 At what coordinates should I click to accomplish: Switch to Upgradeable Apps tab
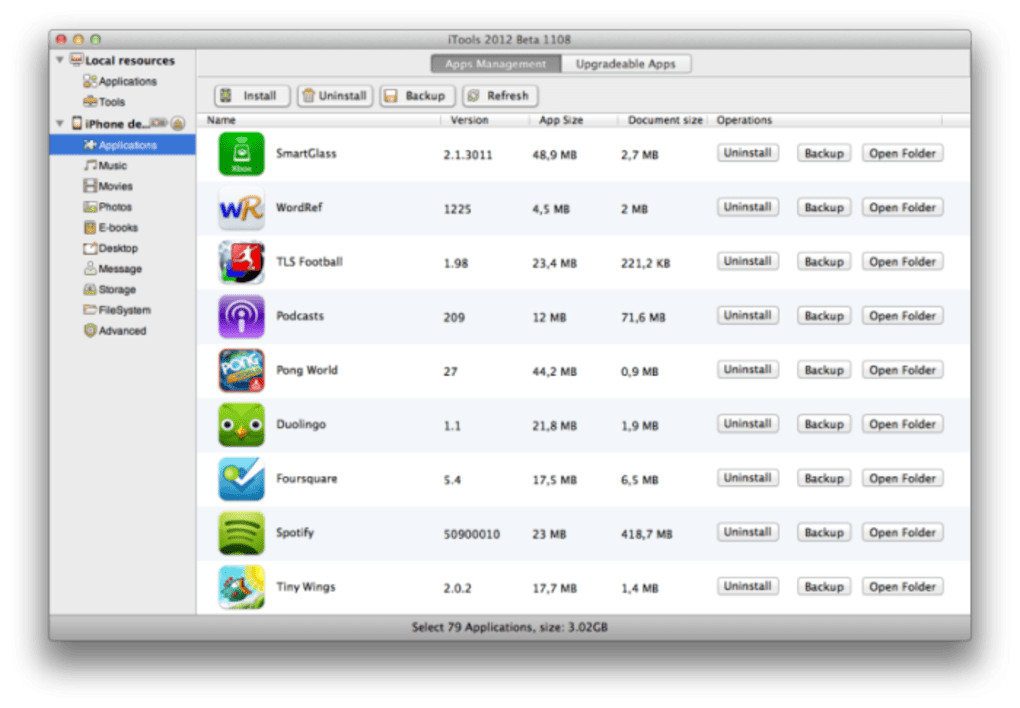pos(626,64)
